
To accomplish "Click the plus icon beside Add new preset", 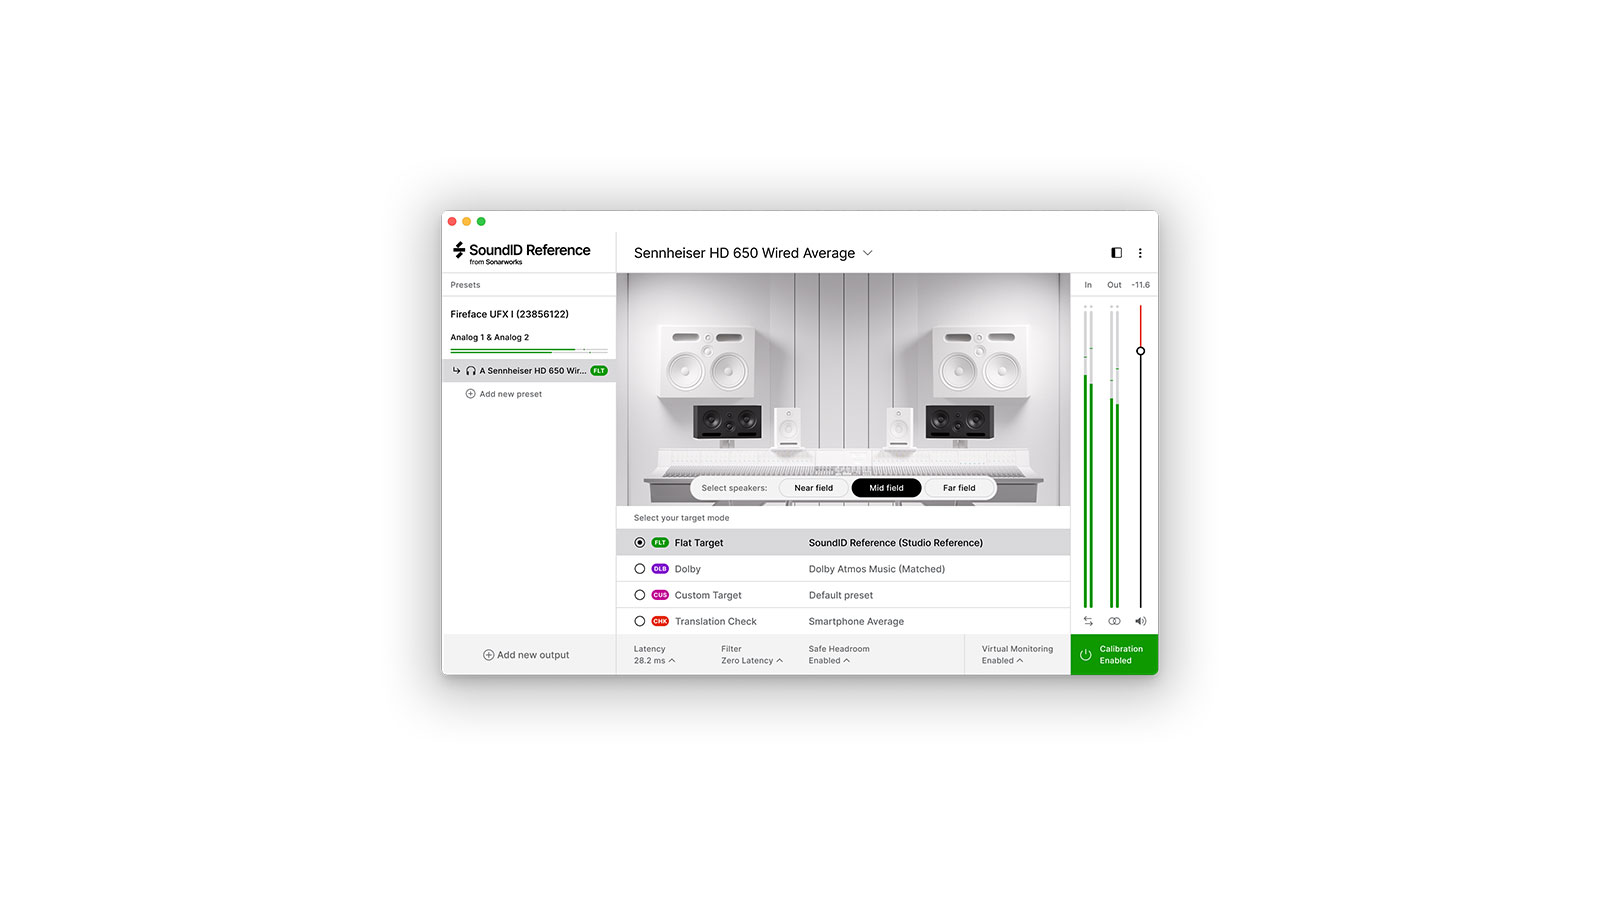I will [471, 394].
